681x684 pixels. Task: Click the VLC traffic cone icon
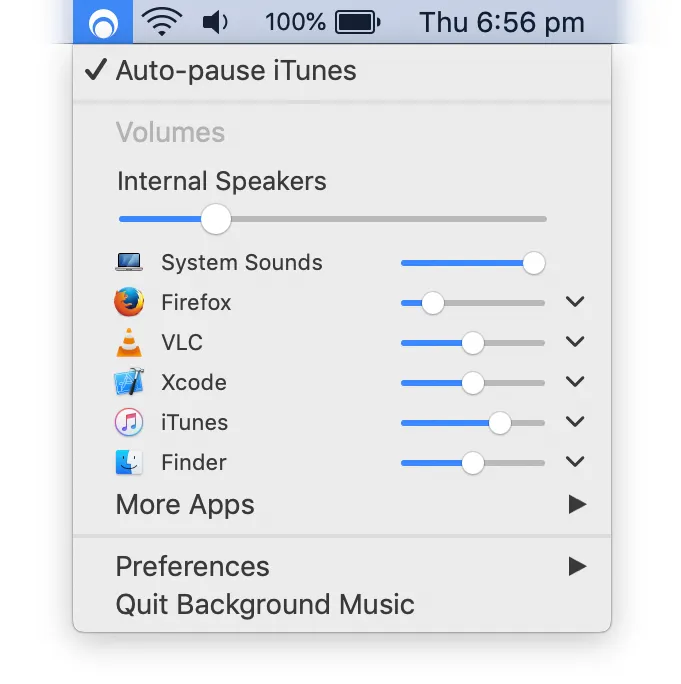click(129, 342)
